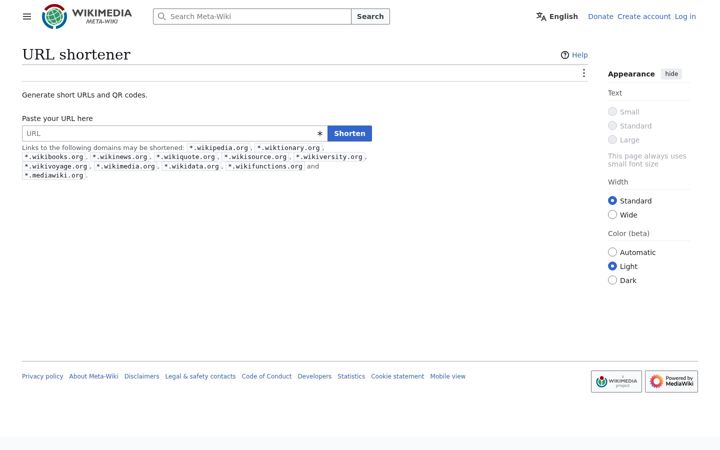Choose Standard width option

612,201
